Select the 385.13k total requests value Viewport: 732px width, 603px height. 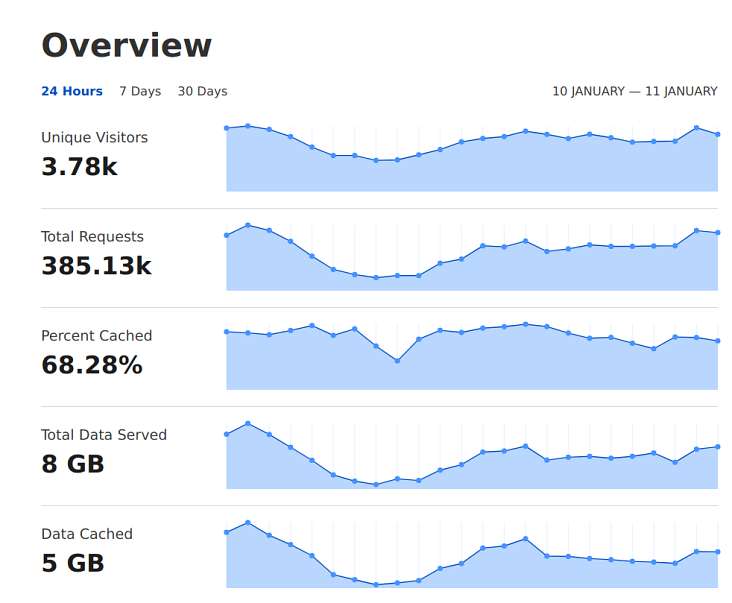[x=97, y=266]
